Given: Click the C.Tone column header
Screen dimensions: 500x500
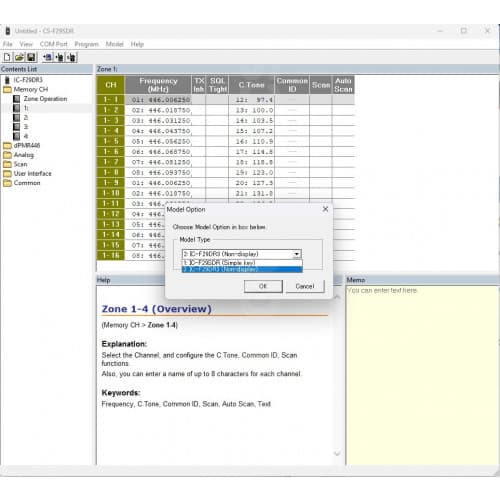Looking at the screenshot, I should 252,85.
